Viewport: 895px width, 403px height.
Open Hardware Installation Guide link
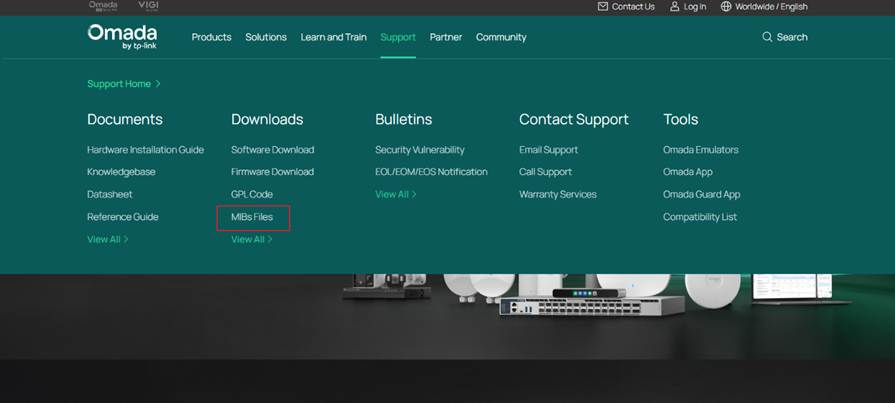145,150
